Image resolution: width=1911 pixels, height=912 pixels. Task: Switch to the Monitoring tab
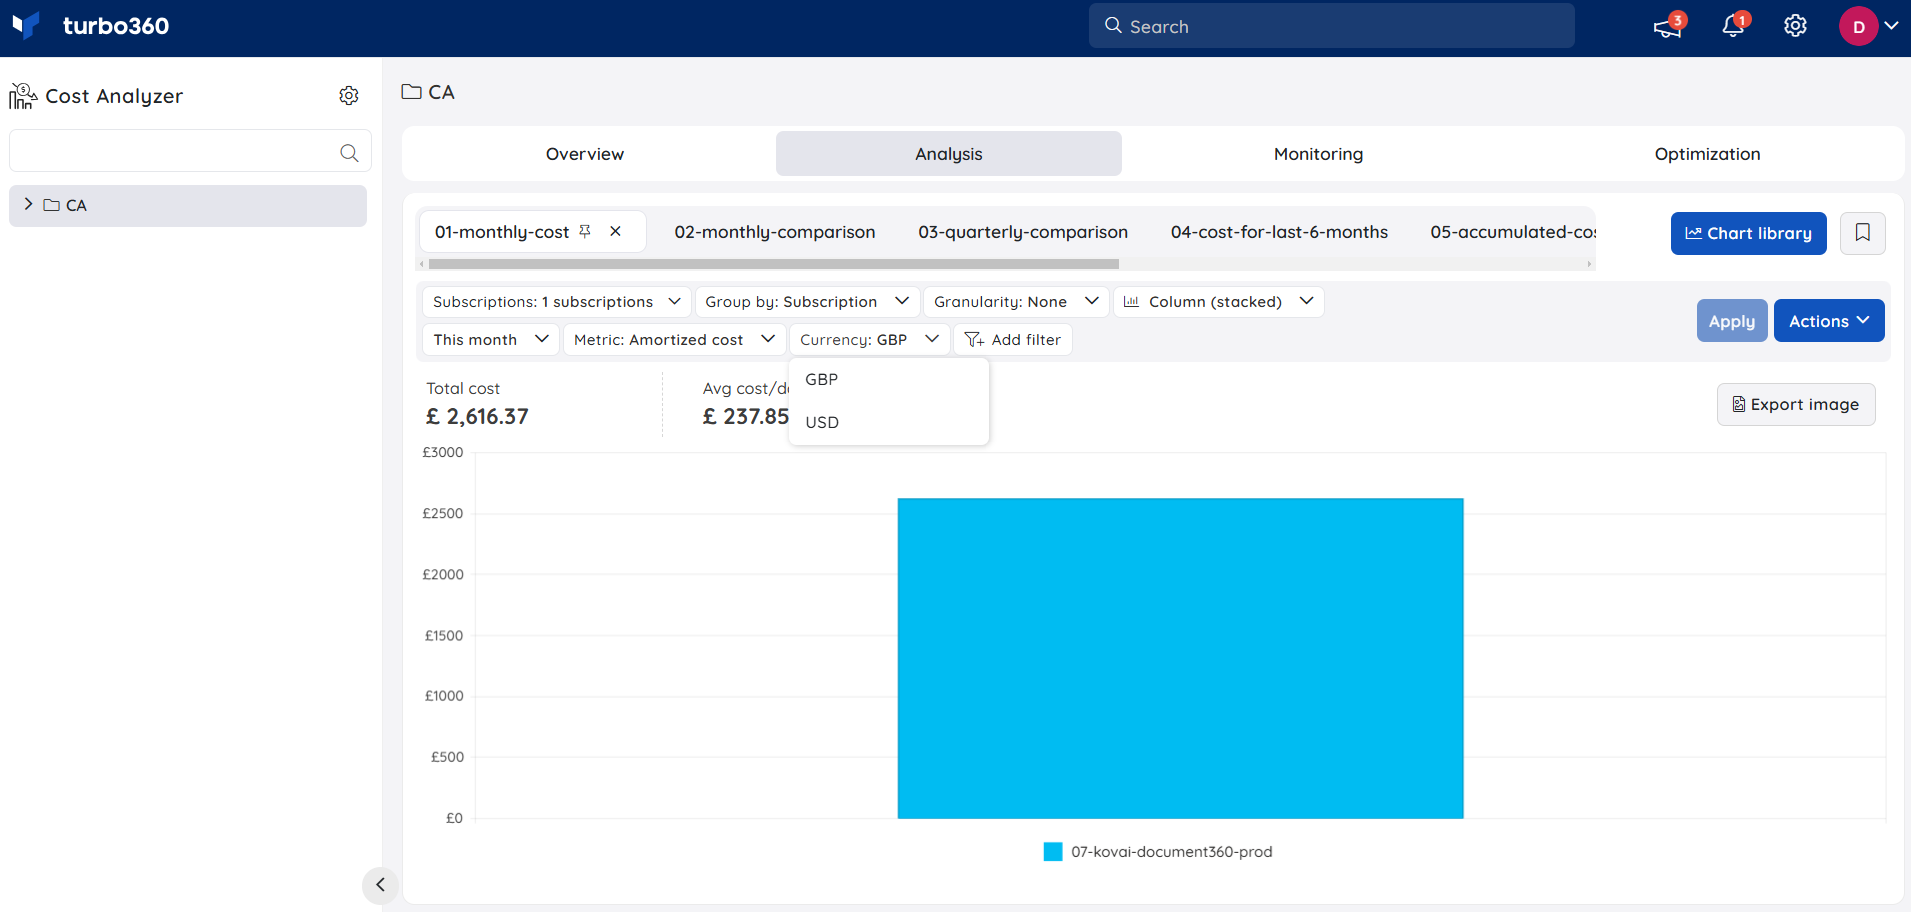(1318, 154)
